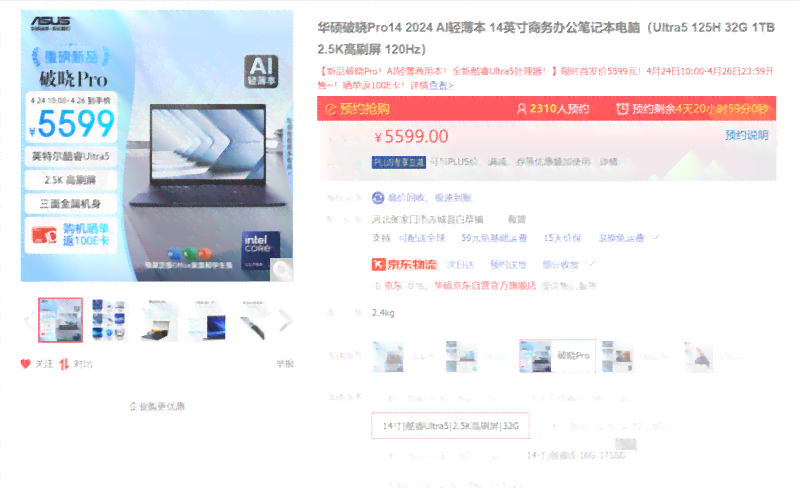
Task: Click the heart 关注 follow icon
Action: point(26,364)
